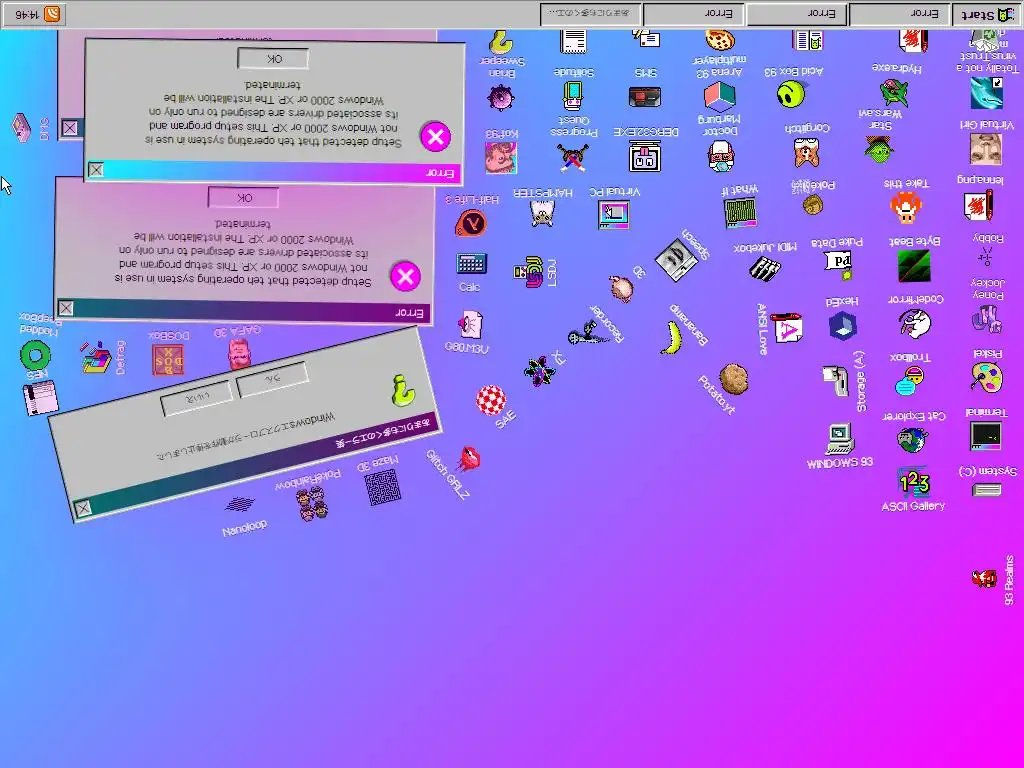
Task: Click OK in the pink Error dialog behind
Action: 244,197
